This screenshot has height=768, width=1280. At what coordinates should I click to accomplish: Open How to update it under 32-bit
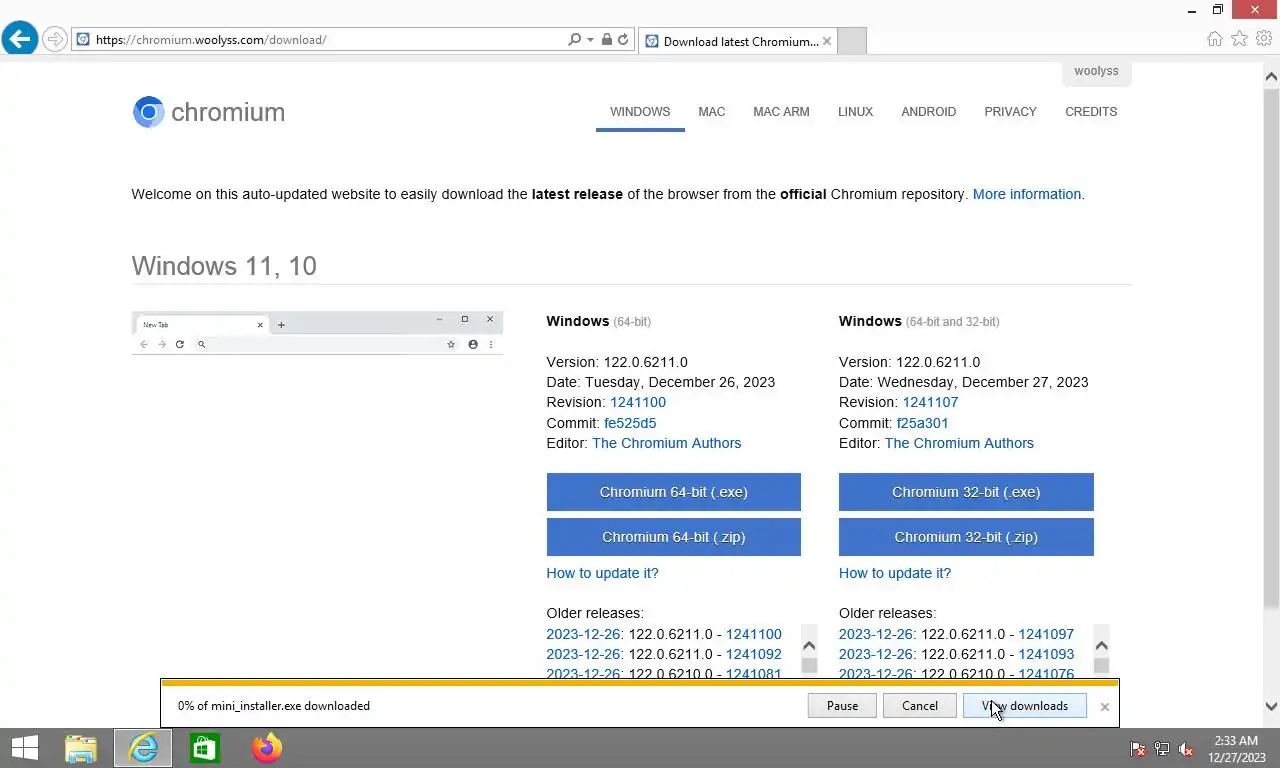[x=895, y=573]
